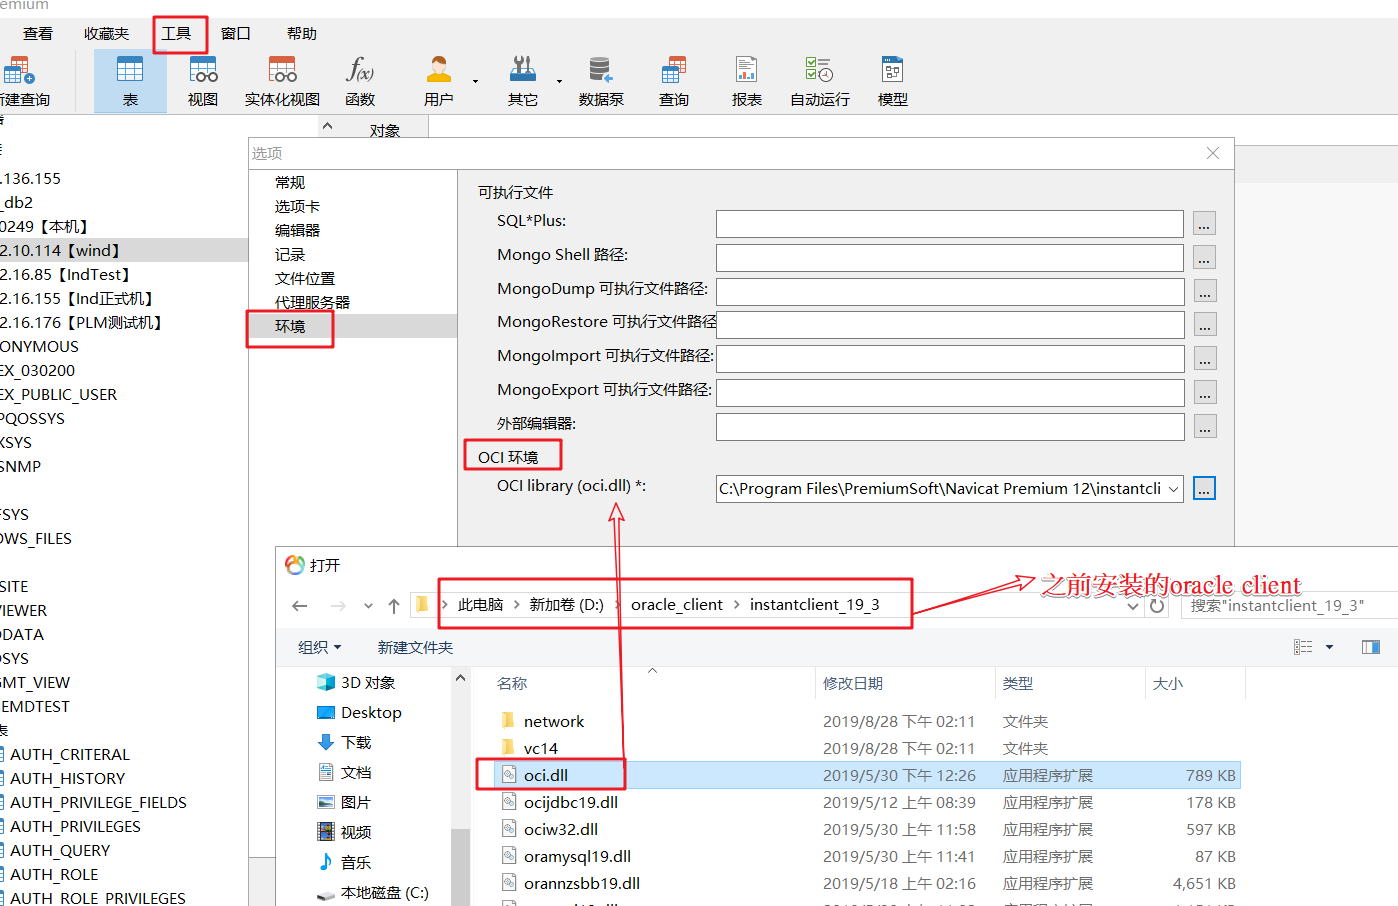Open the 帮助 menu
The image size is (1398, 906).
point(302,34)
